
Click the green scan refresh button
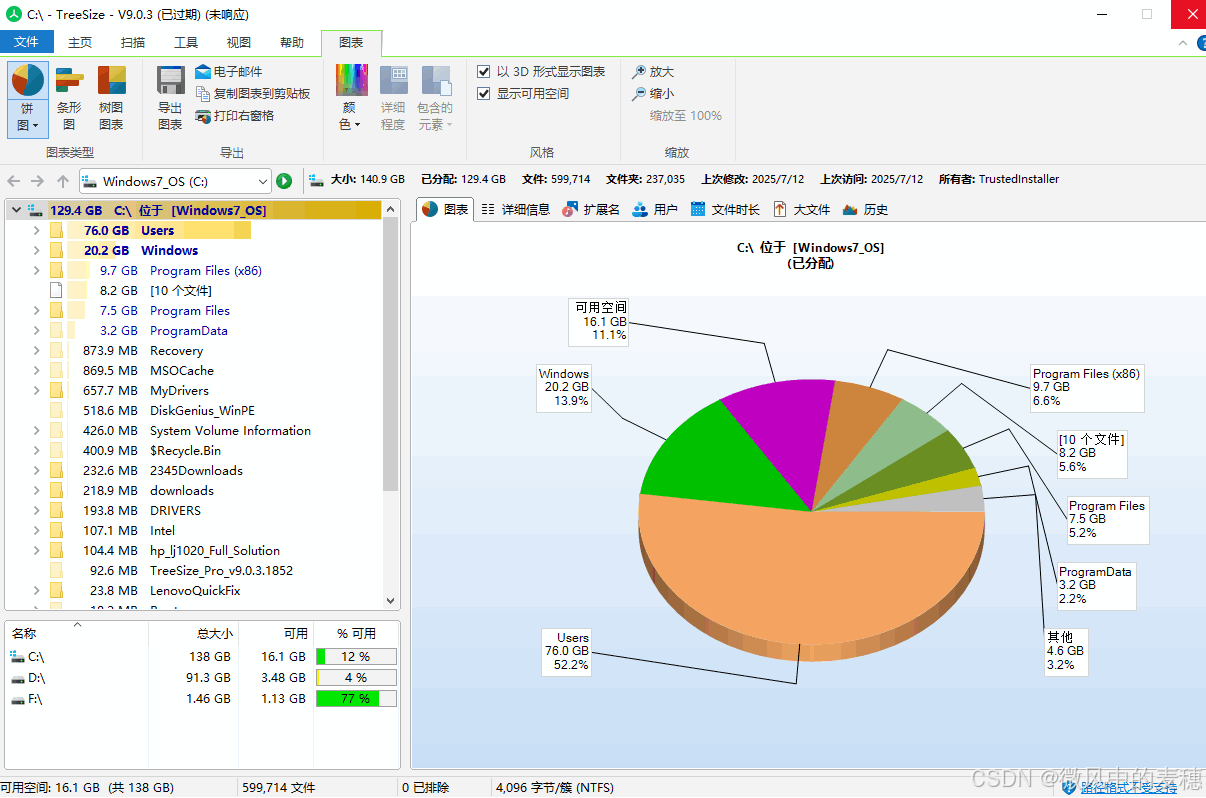tap(284, 181)
